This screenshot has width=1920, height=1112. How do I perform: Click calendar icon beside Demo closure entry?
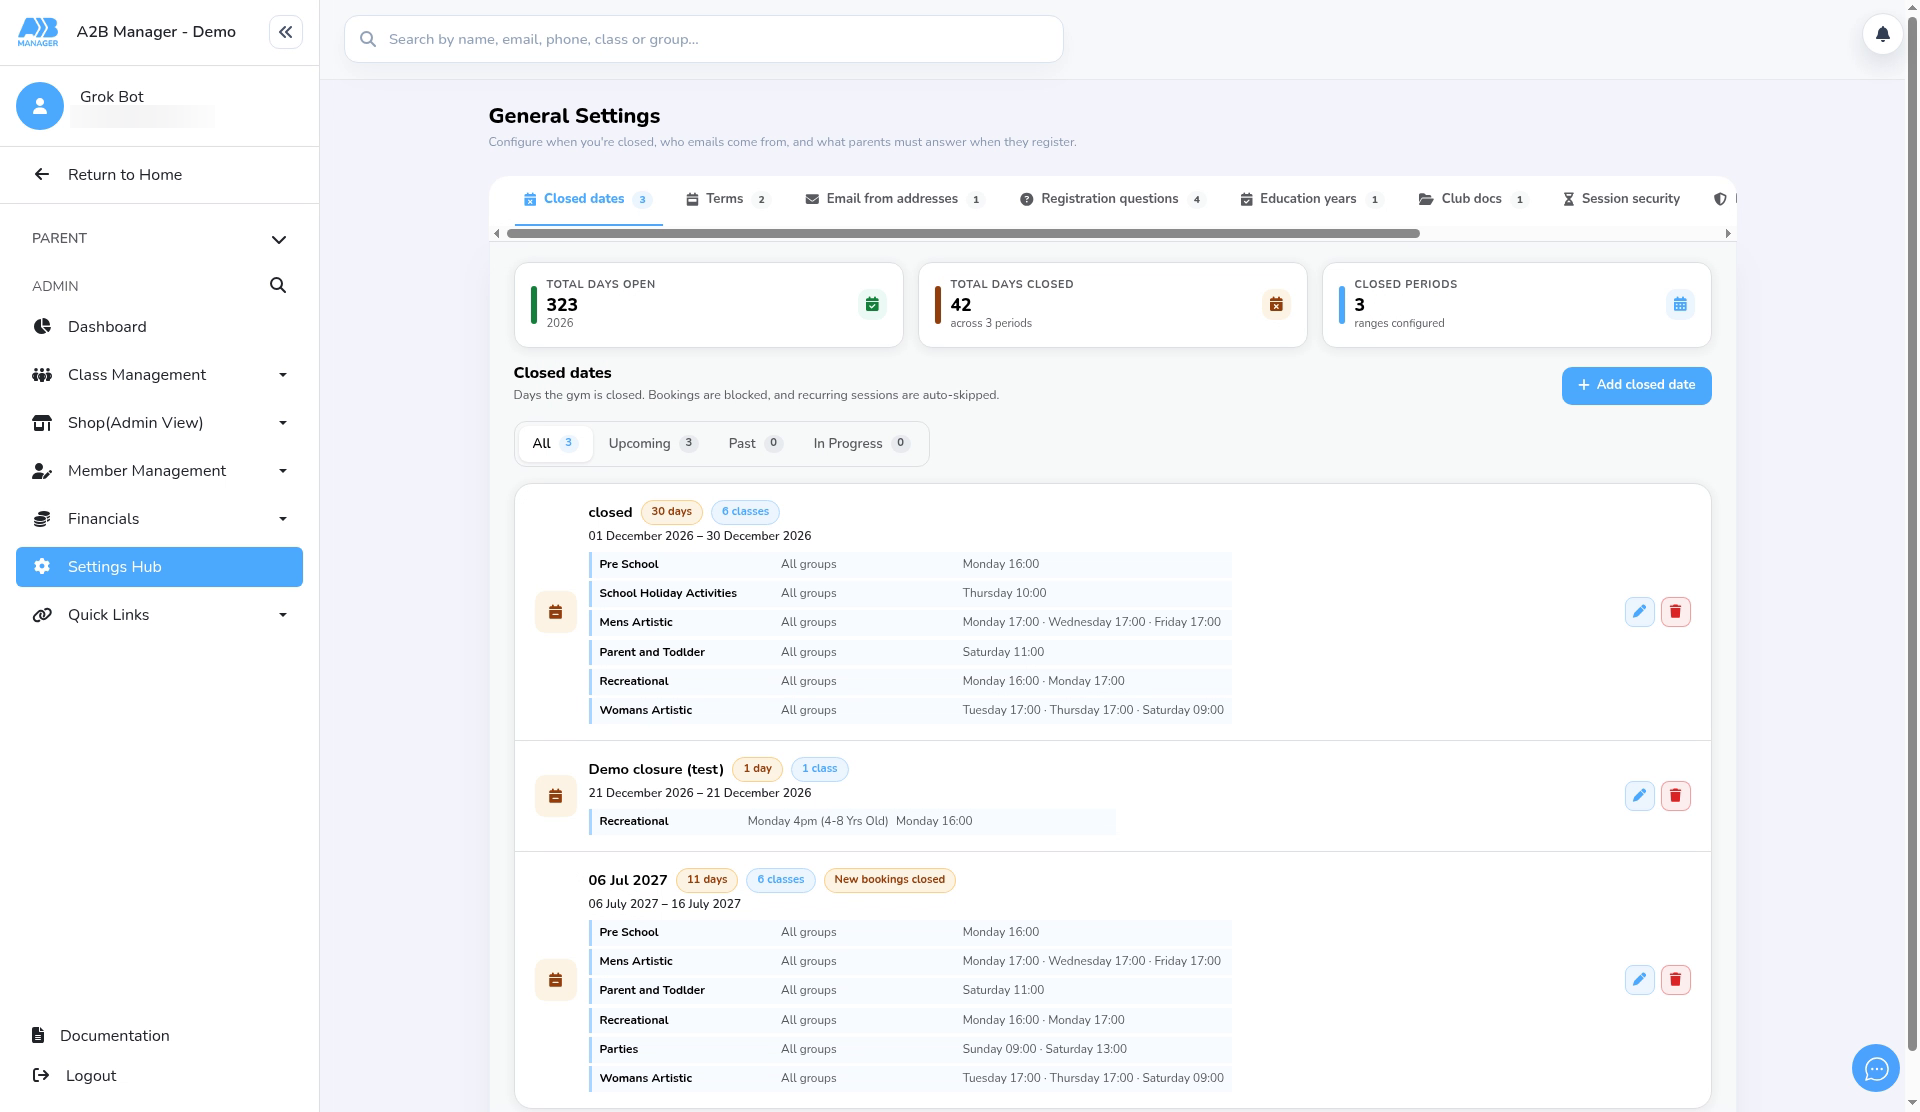(555, 796)
